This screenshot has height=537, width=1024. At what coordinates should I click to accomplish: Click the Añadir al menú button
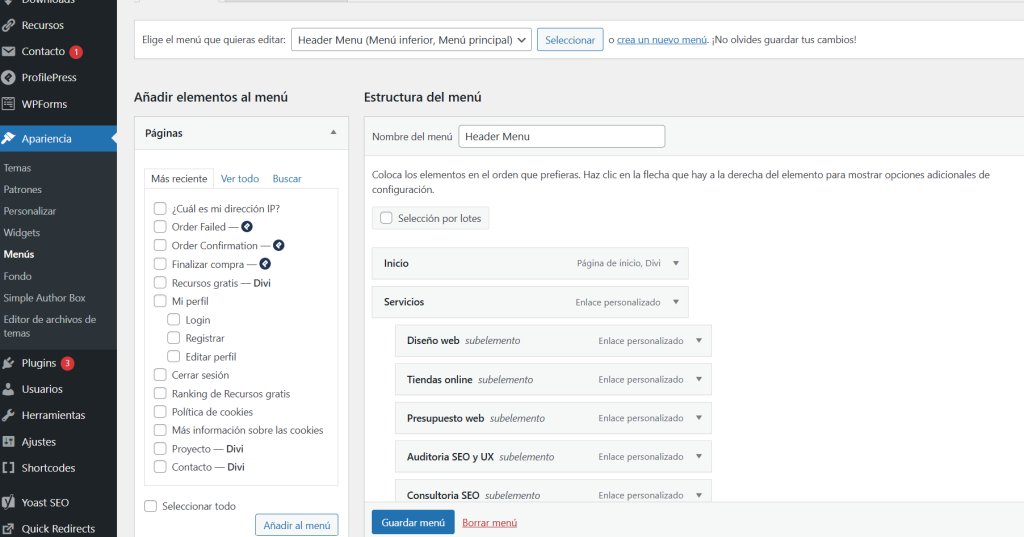point(296,525)
